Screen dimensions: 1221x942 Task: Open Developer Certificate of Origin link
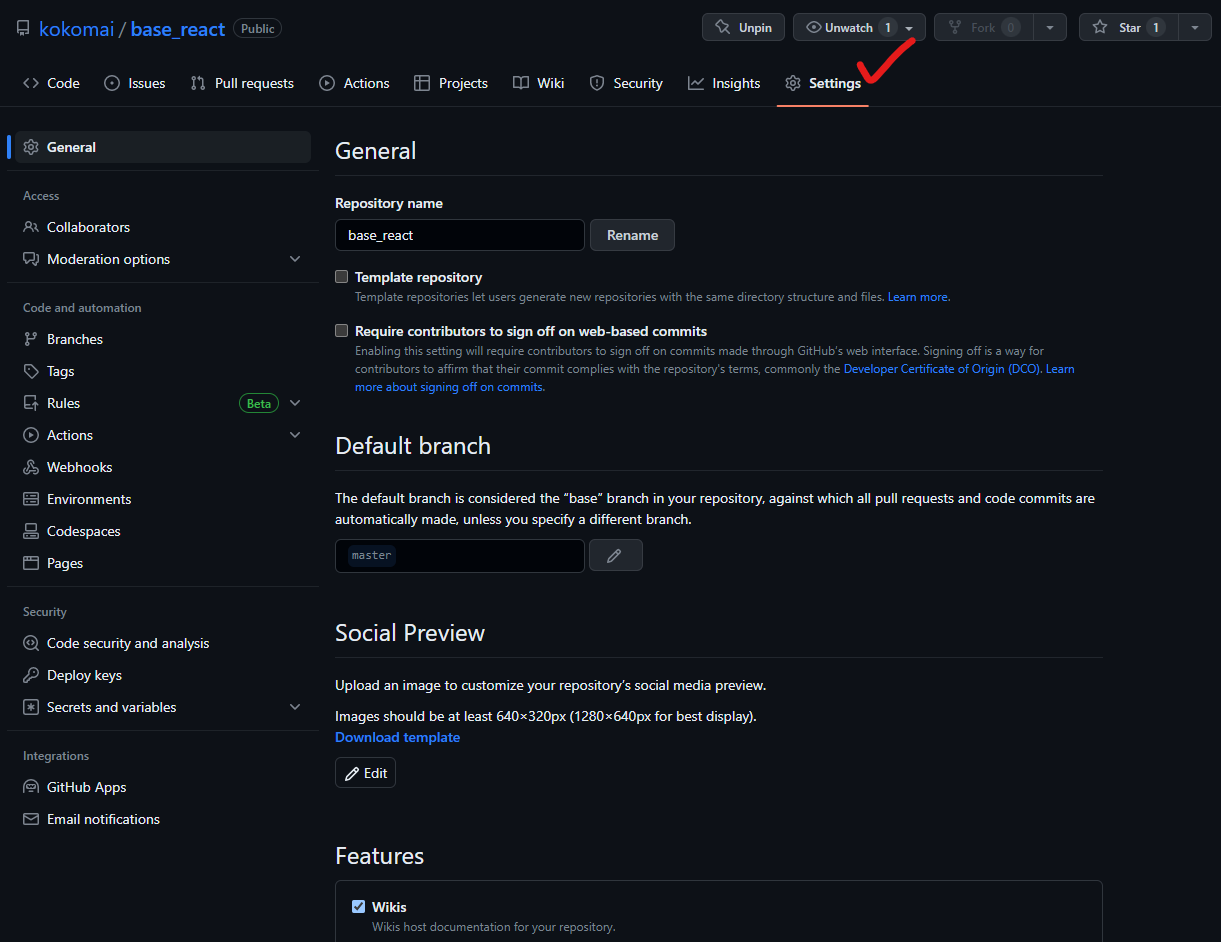pos(942,369)
